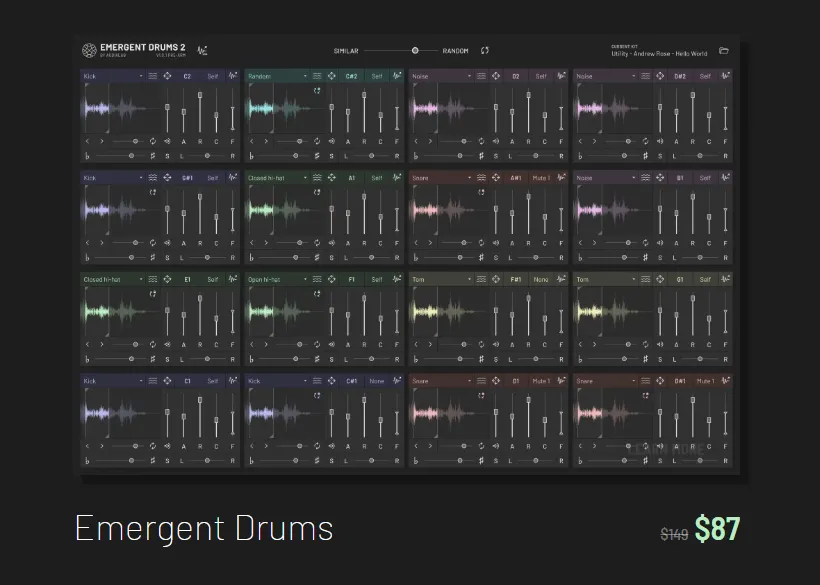Viewport: 820px width, 585px height.
Task: Click the sharp pitch icon on the D2 pad
Action: click(x=481, y=156)
